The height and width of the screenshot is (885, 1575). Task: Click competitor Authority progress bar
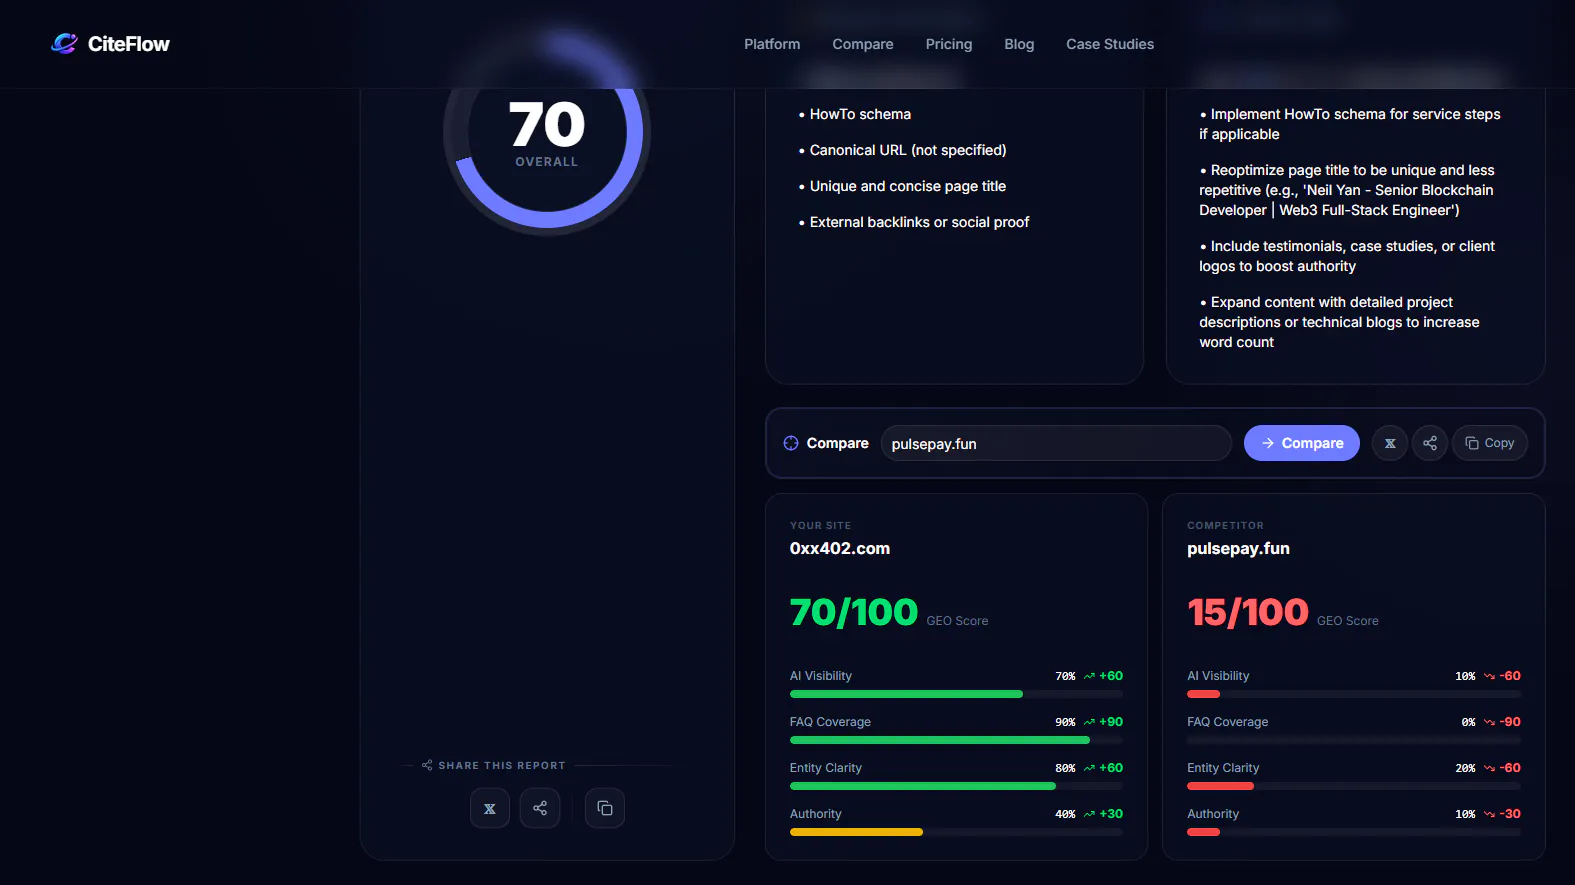pyautogui.click(x=1354, y=832)
